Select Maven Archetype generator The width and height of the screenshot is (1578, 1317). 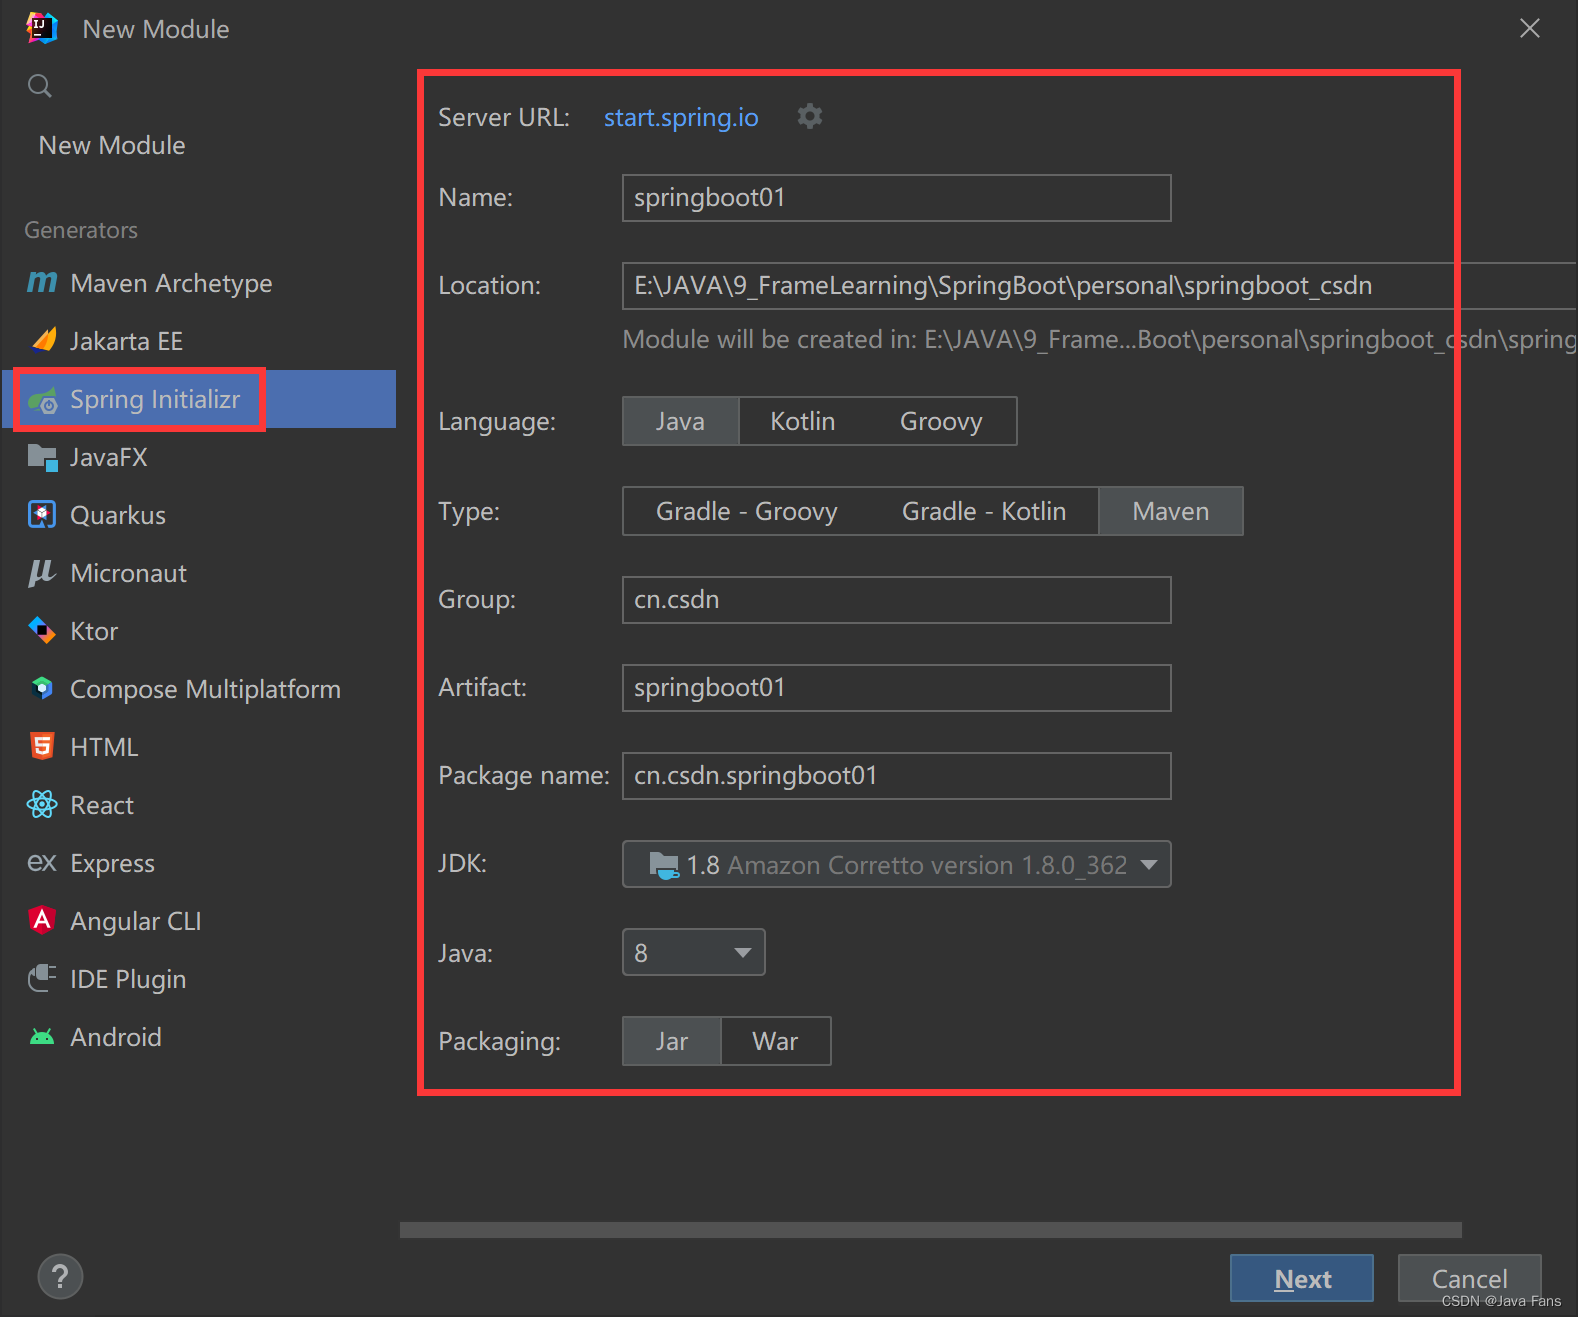199,283
